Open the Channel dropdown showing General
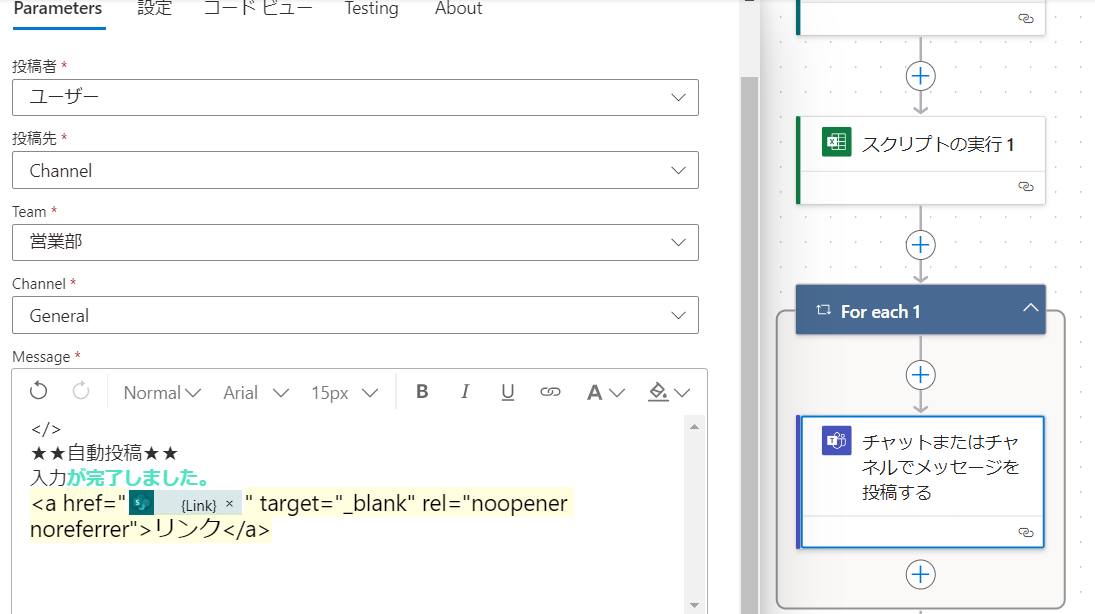The height and width of the screenshot is (614, 1095). pos(355,315)
